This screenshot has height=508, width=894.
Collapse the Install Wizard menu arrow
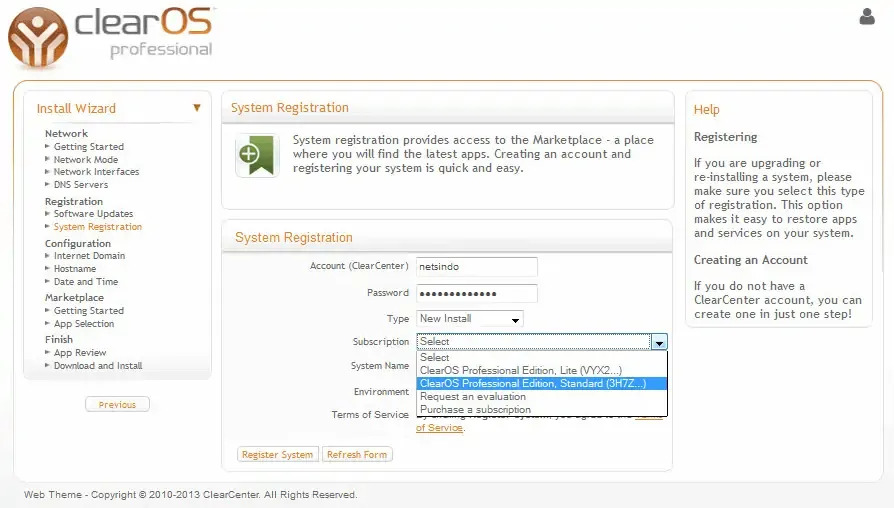pyautogui.click(x=197, y=108)
